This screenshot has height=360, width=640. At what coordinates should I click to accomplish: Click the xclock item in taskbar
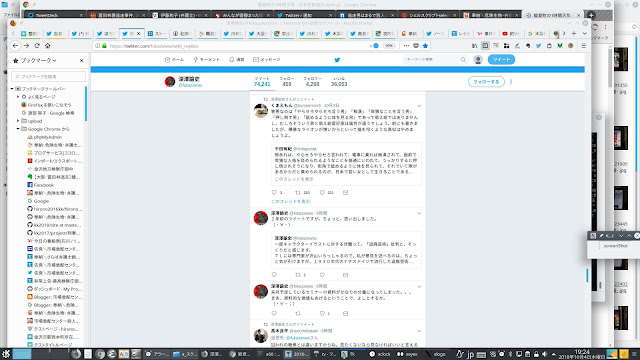(x=380, y=354)
